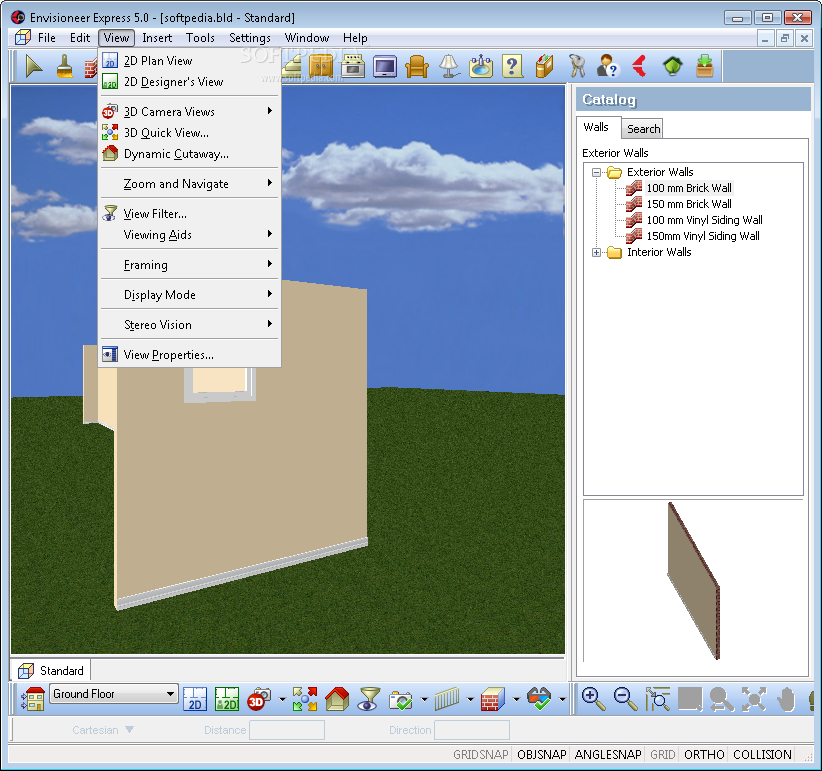This screenshot has height=771, width=822.
Task: Open the Settings menu
Action: (250, 38)
